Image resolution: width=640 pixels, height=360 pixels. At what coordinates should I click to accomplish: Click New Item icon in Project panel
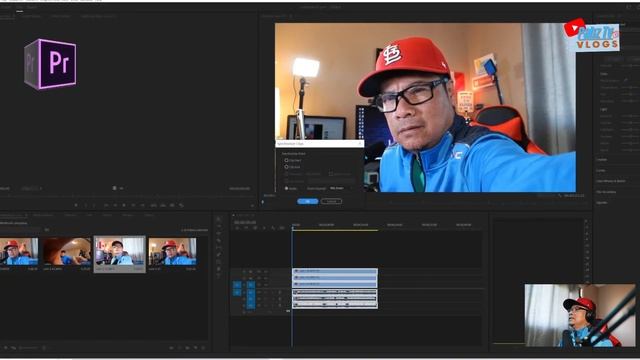point(196,348)
